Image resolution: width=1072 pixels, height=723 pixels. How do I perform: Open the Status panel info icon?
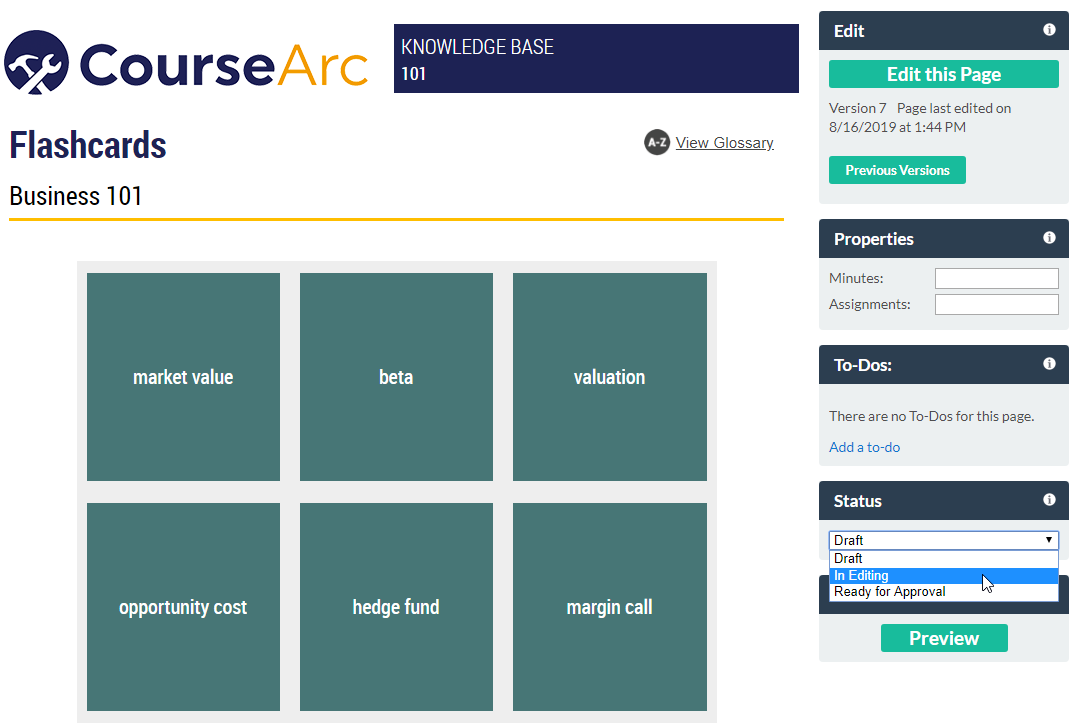coord(1049,500)
